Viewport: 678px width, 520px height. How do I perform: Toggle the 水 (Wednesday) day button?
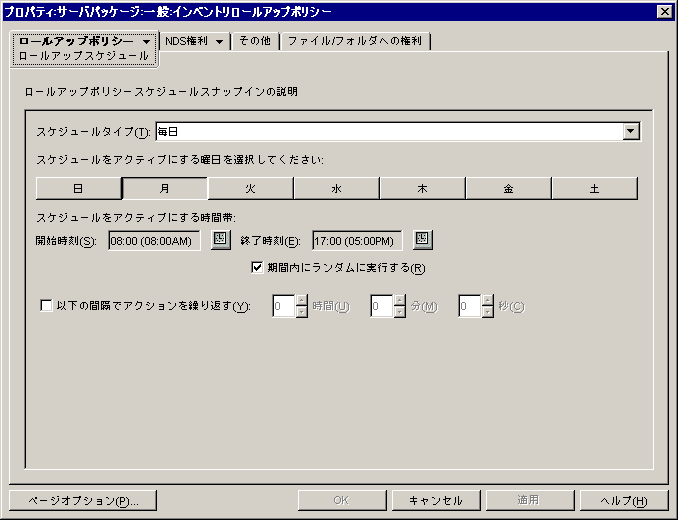(x=336, y=188)
